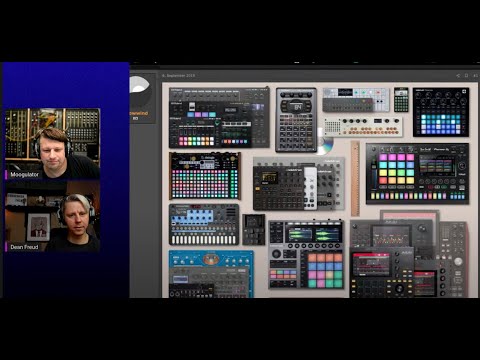Select the Moogulator webcam feed
The height and width of the screenshot is (360, 480).
click(x=53, y=144)
